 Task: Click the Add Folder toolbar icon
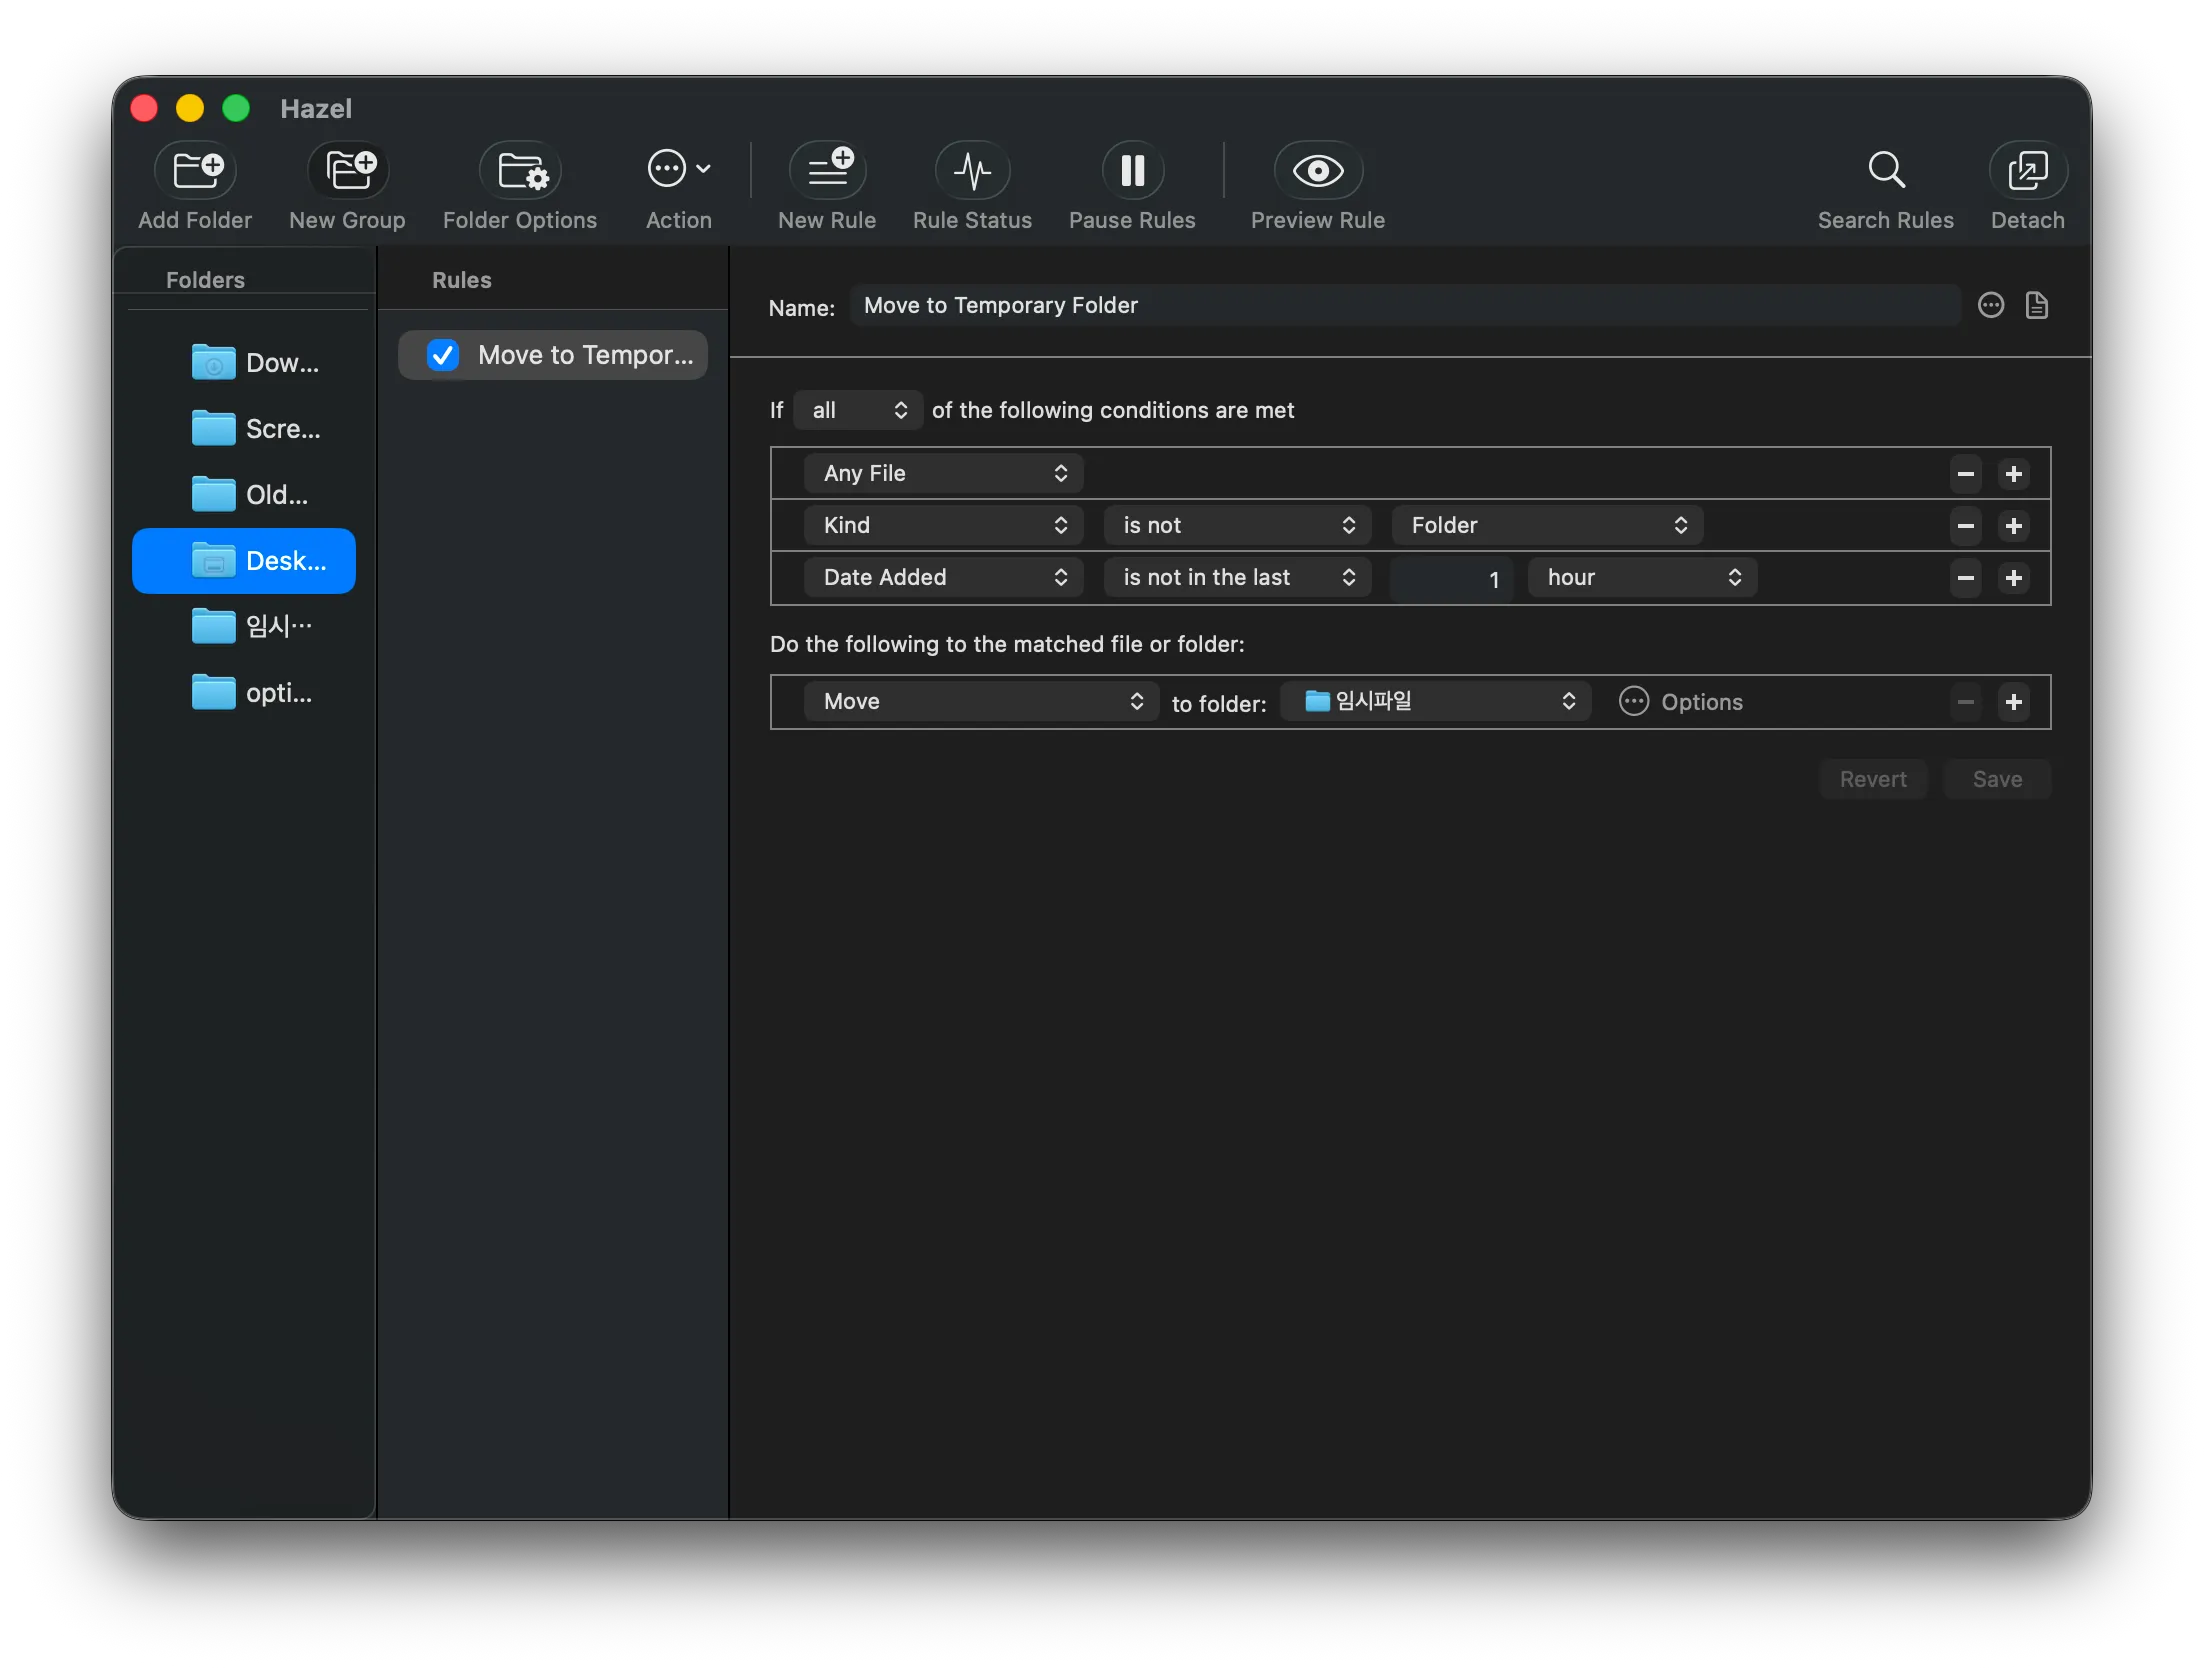tap(196, 170)
